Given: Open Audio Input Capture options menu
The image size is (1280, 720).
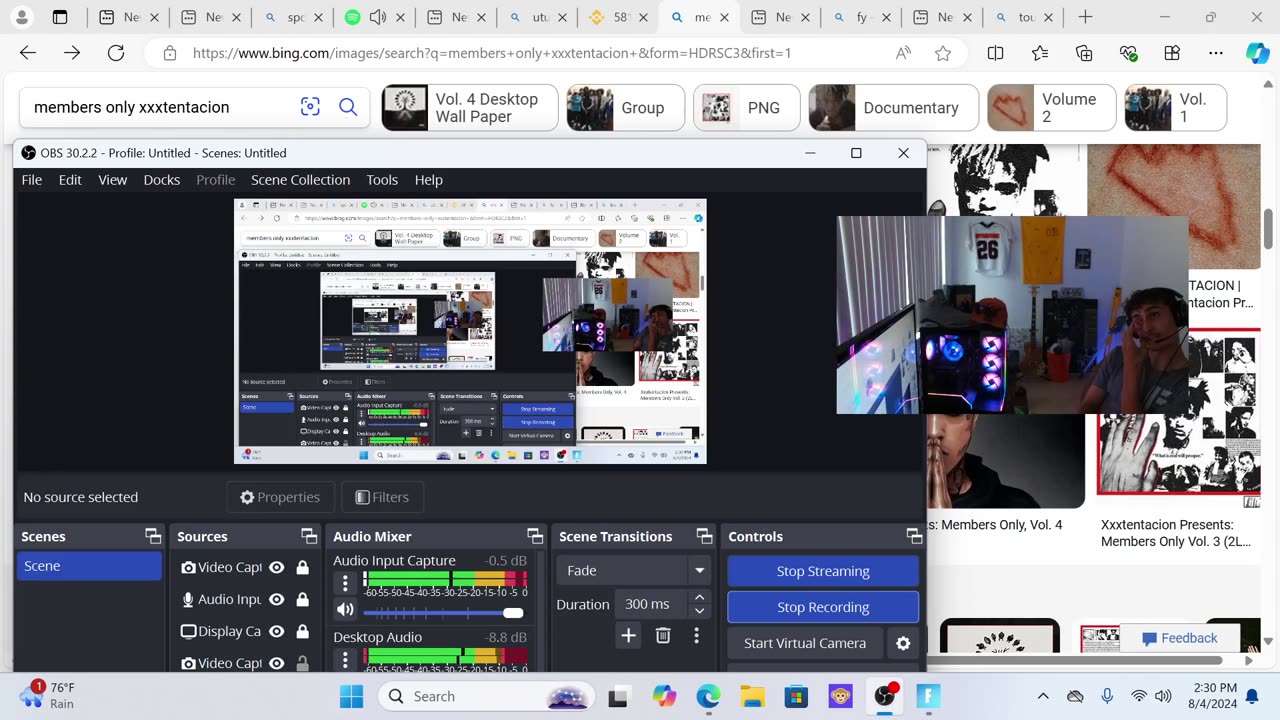Looking at the screenshot, I should coord(345,582).
